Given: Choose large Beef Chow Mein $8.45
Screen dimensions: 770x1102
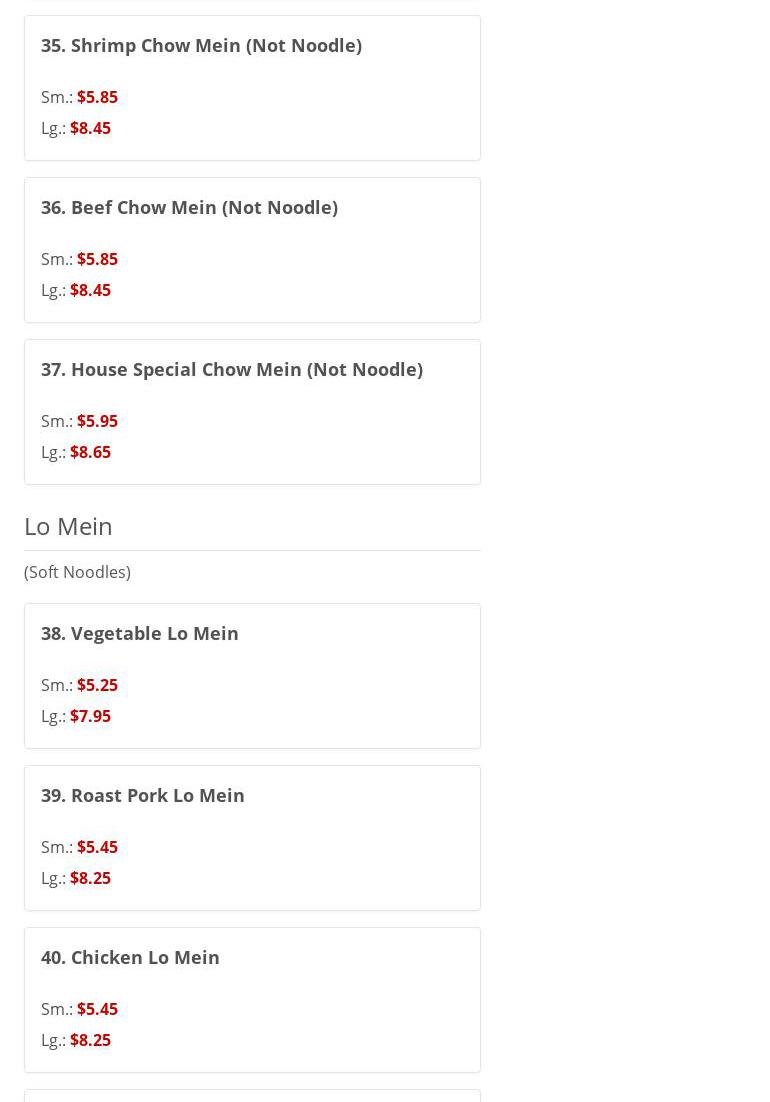Looking at the screenshot, I should 90,290.
